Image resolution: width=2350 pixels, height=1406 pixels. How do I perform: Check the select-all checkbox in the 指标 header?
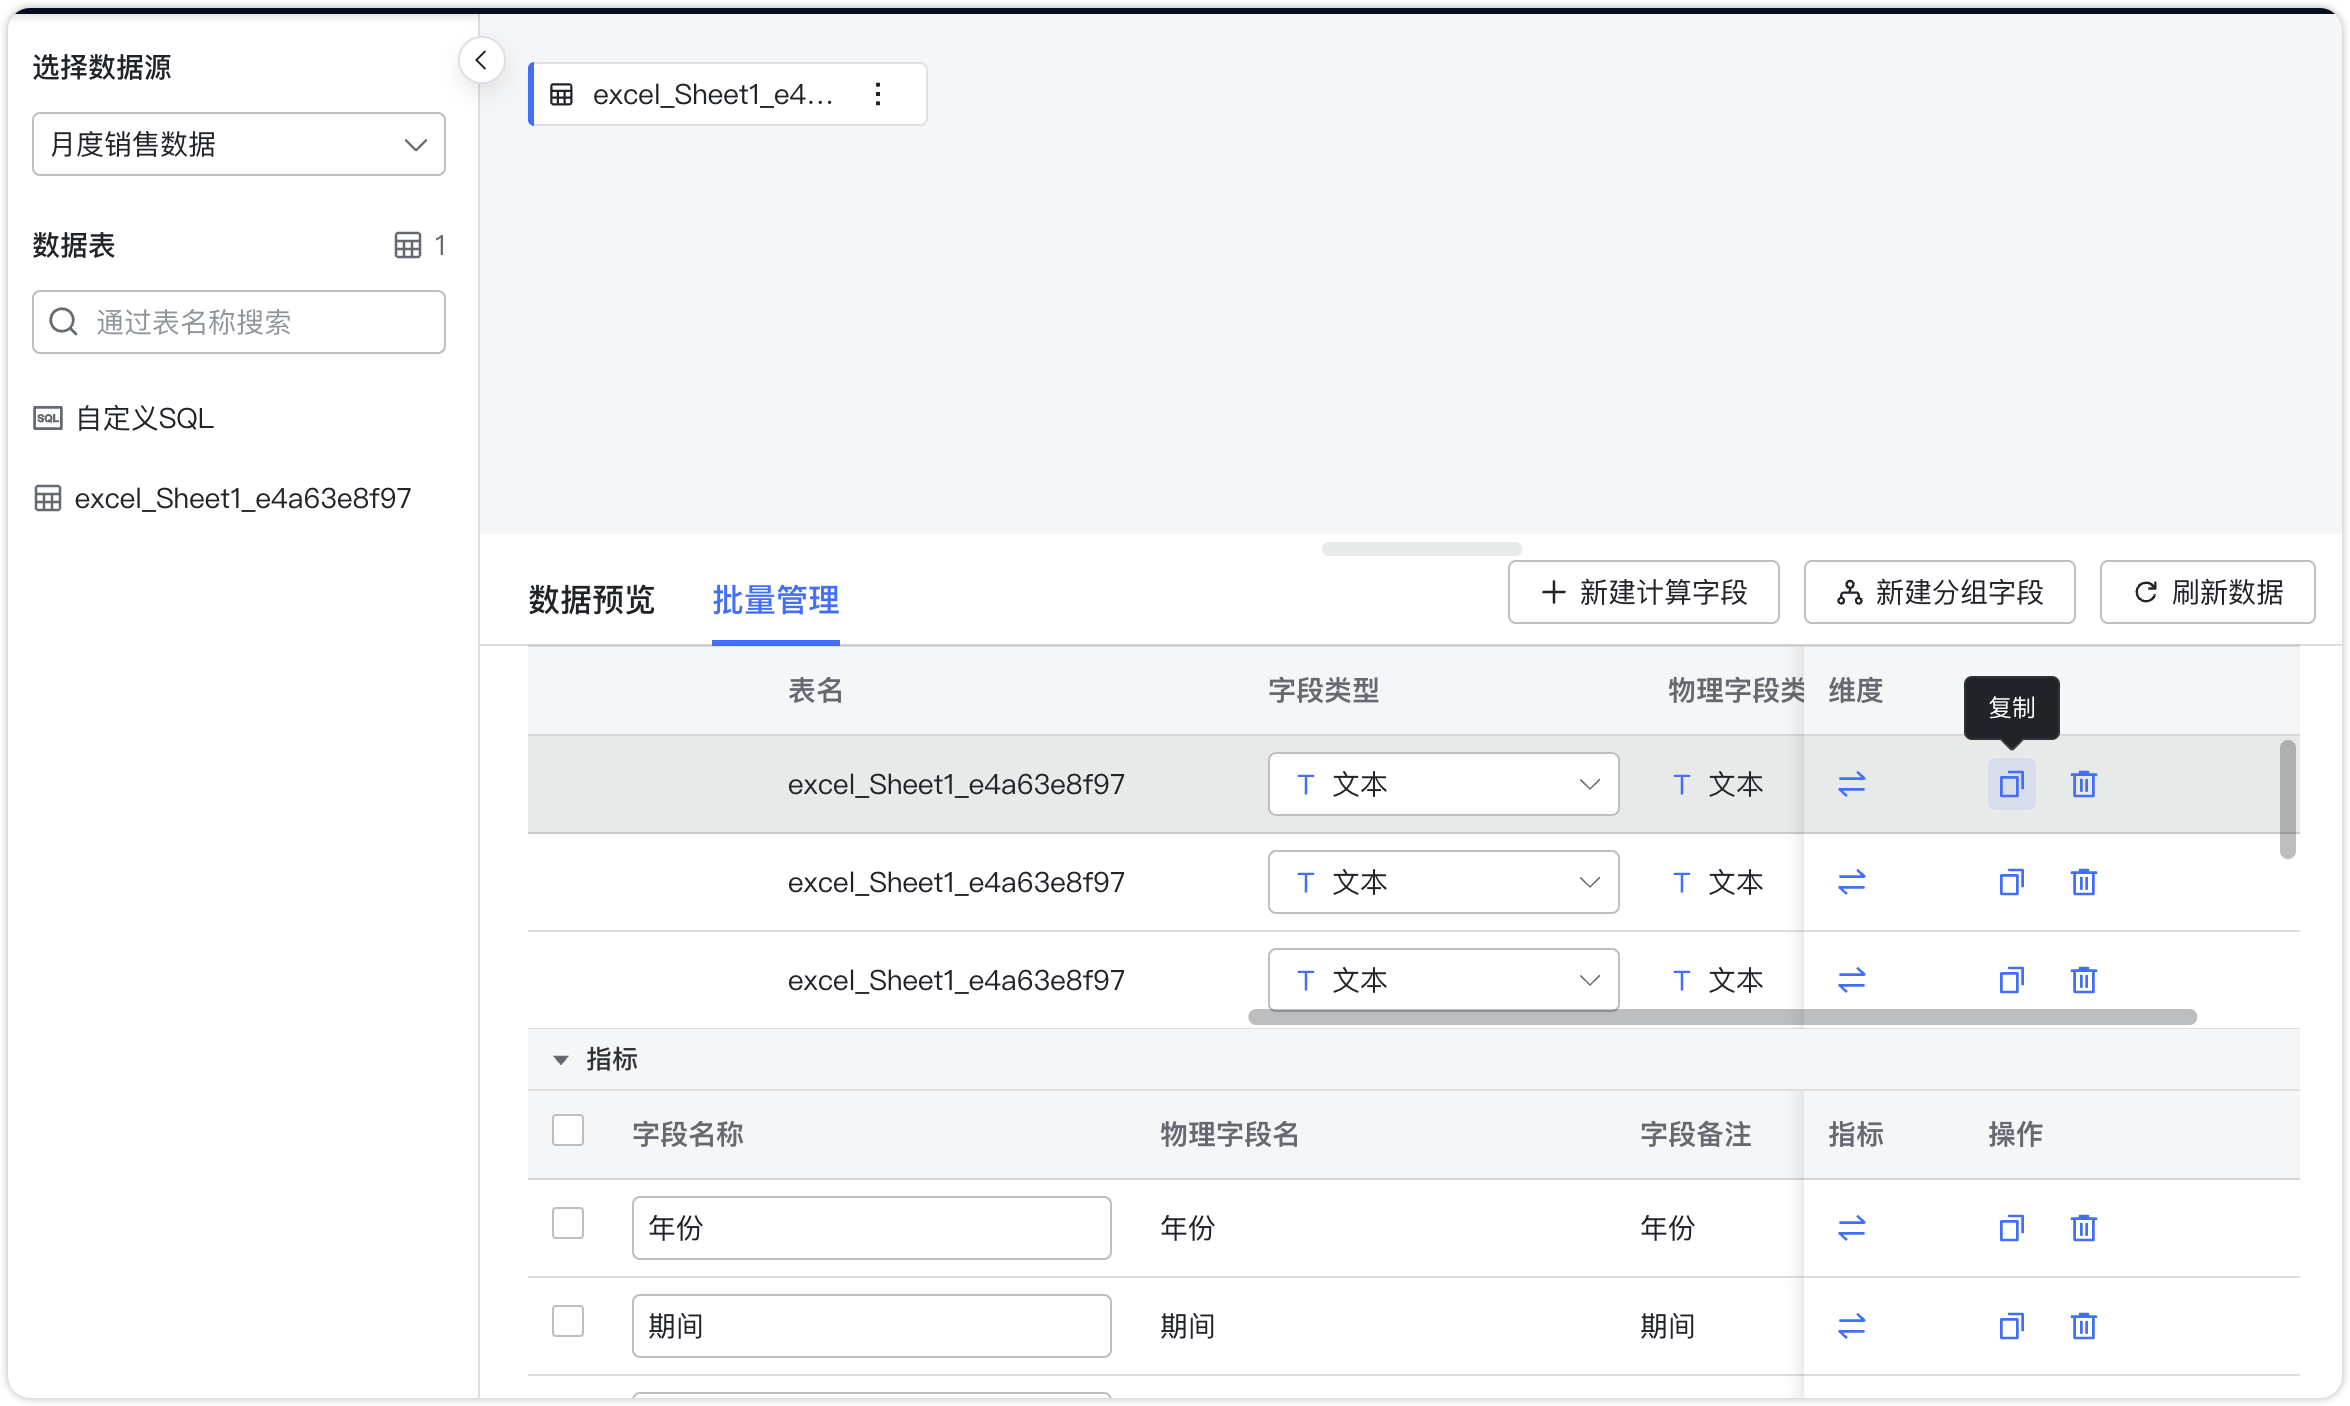pos(568,1130)
